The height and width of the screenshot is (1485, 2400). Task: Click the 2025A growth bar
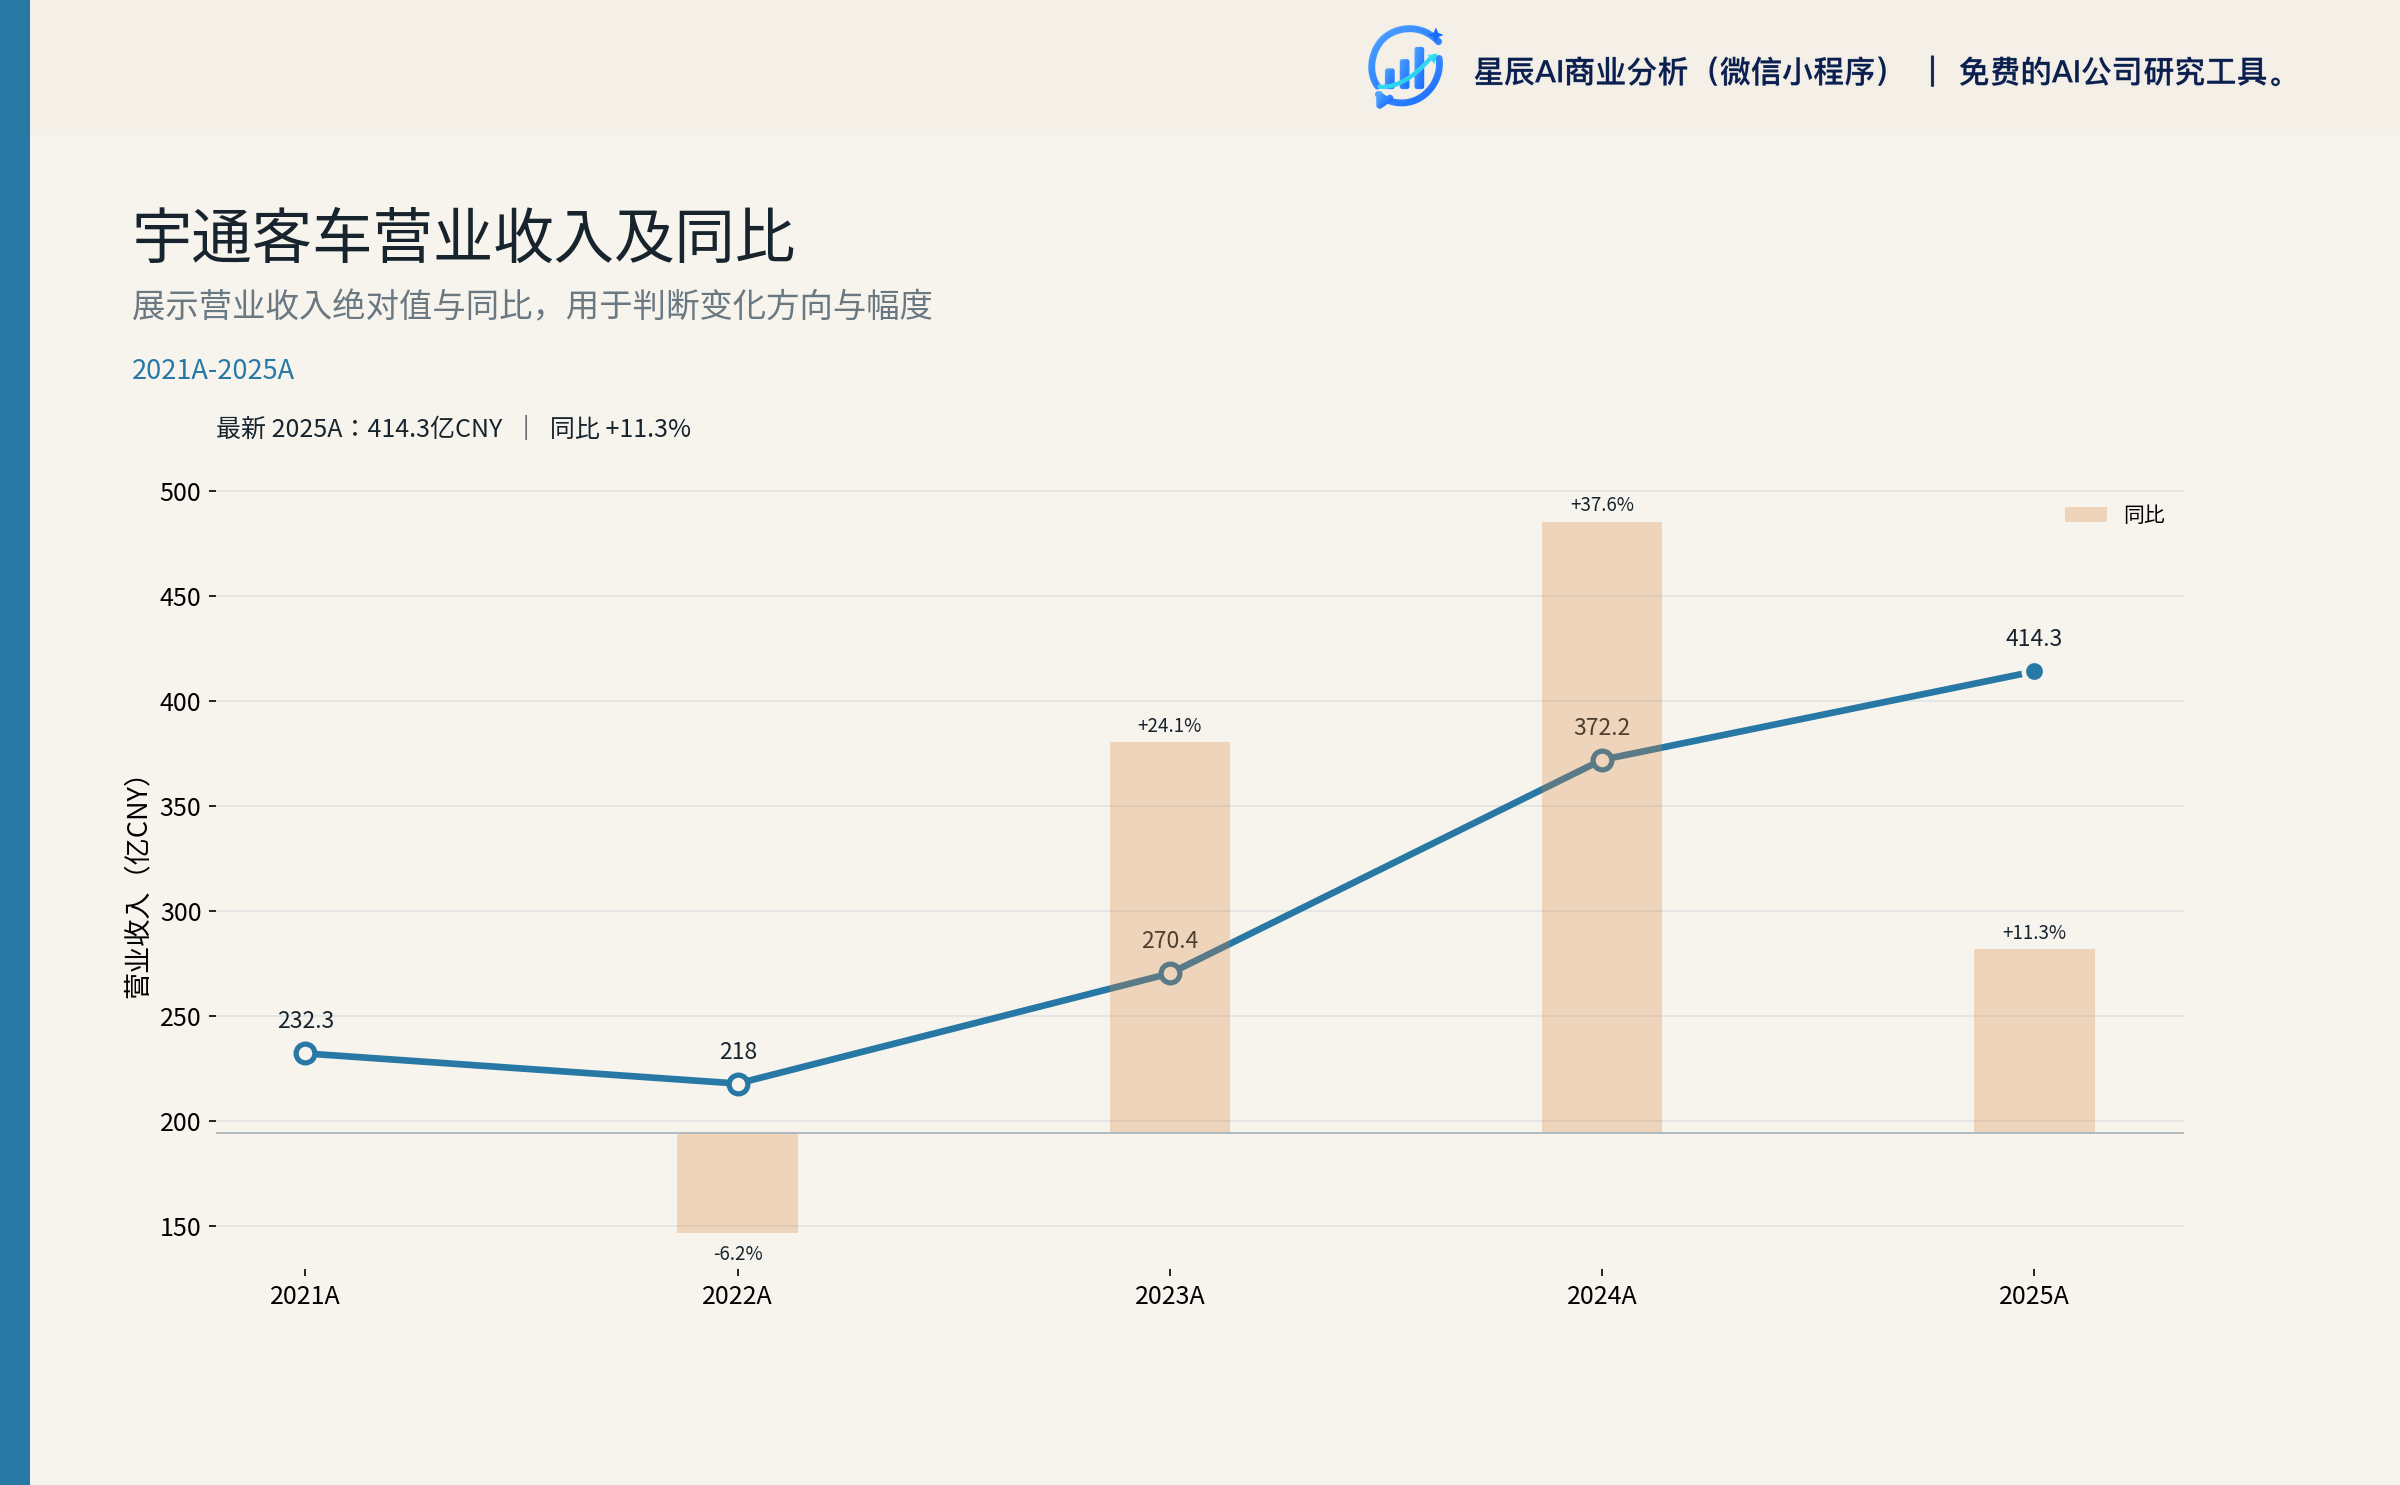[2034, 1041]
